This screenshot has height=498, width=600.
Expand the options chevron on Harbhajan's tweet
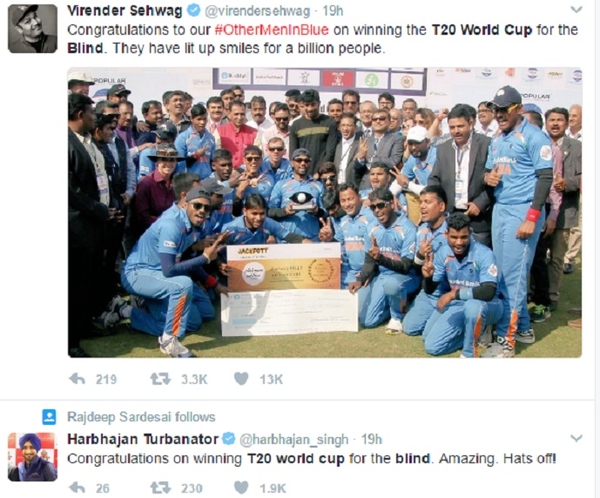(576, 438)
